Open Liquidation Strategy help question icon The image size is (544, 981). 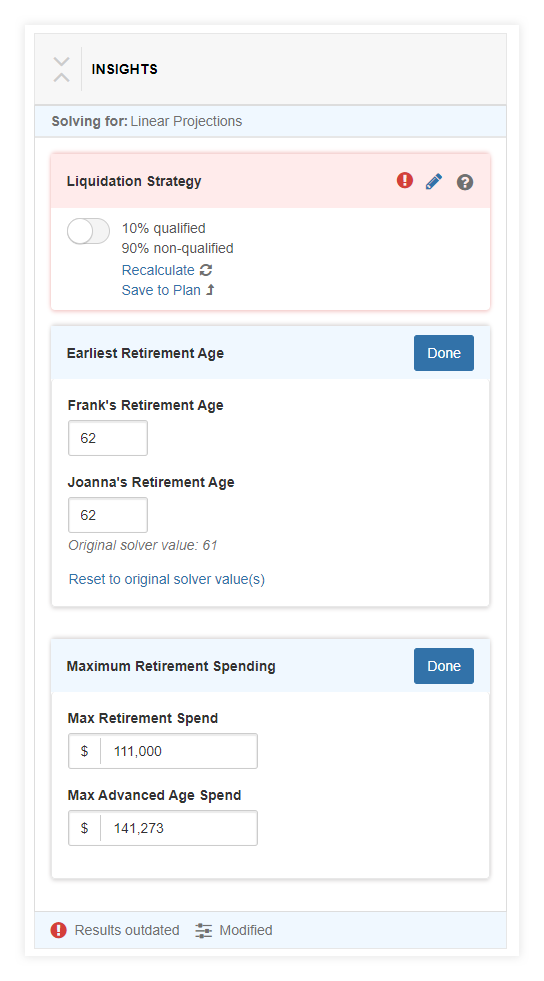tap(465, 182)
